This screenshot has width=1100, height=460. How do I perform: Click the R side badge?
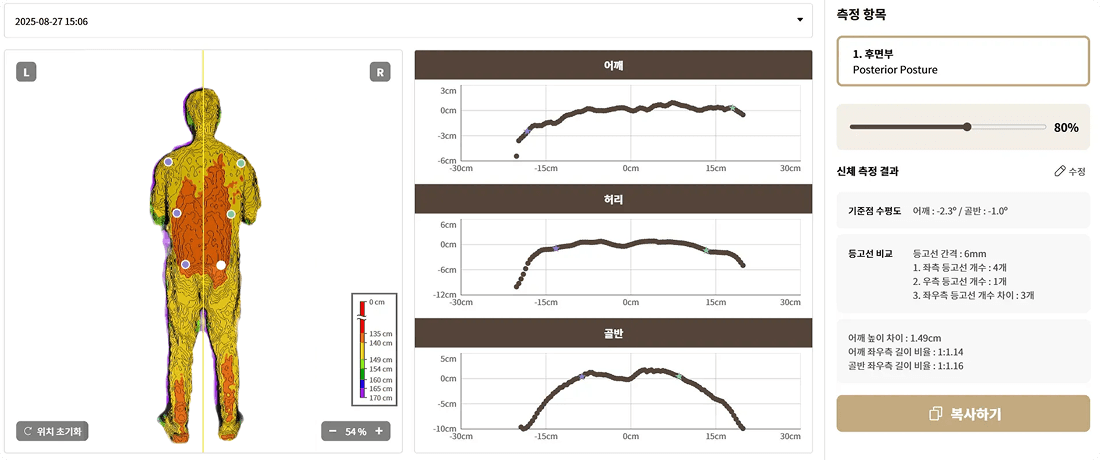pyautogui.click(x=379, y=71)
